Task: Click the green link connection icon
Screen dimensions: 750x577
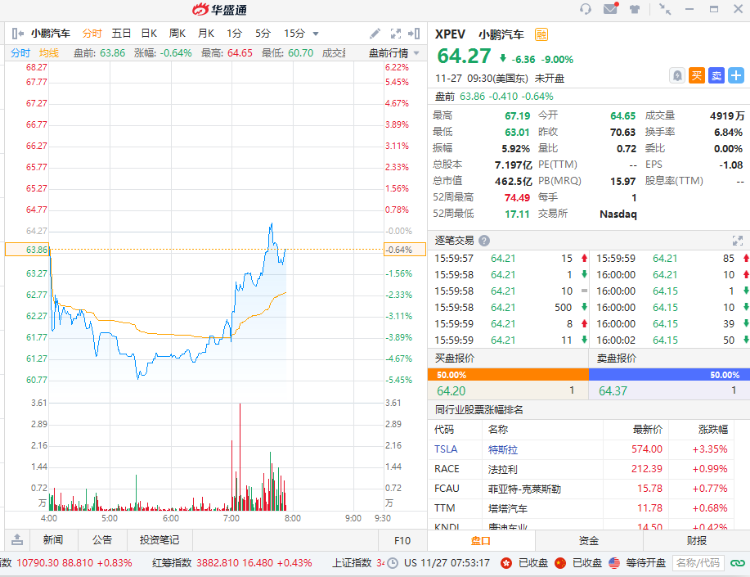Action: 738,563
